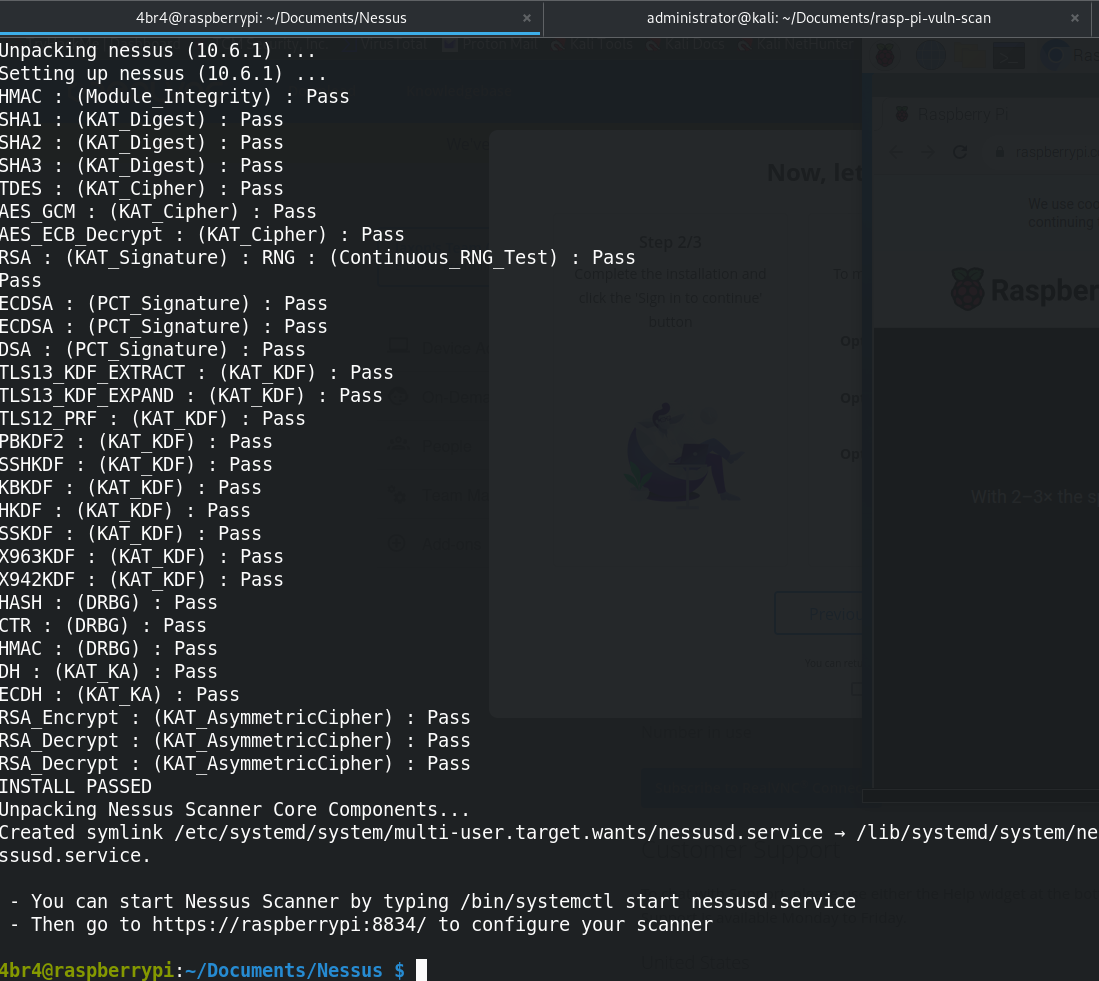
Task: Click the Raspberry Pi favicon on the browser tab
Action: tap(902, 114)
